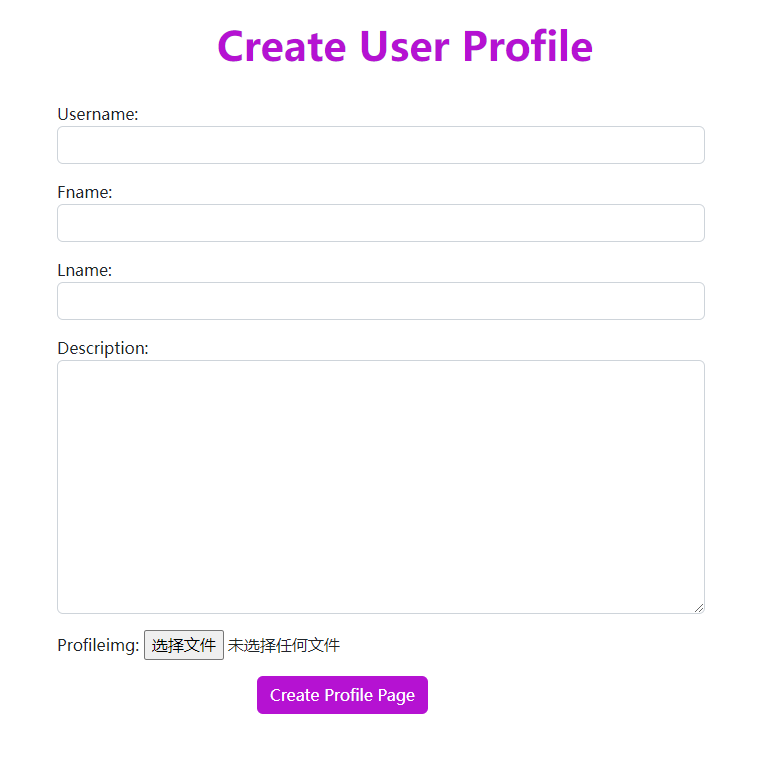Place cursor in the last name box
Image resolution: width=771 pixels, height=768 pixels.
click(380, 301)
